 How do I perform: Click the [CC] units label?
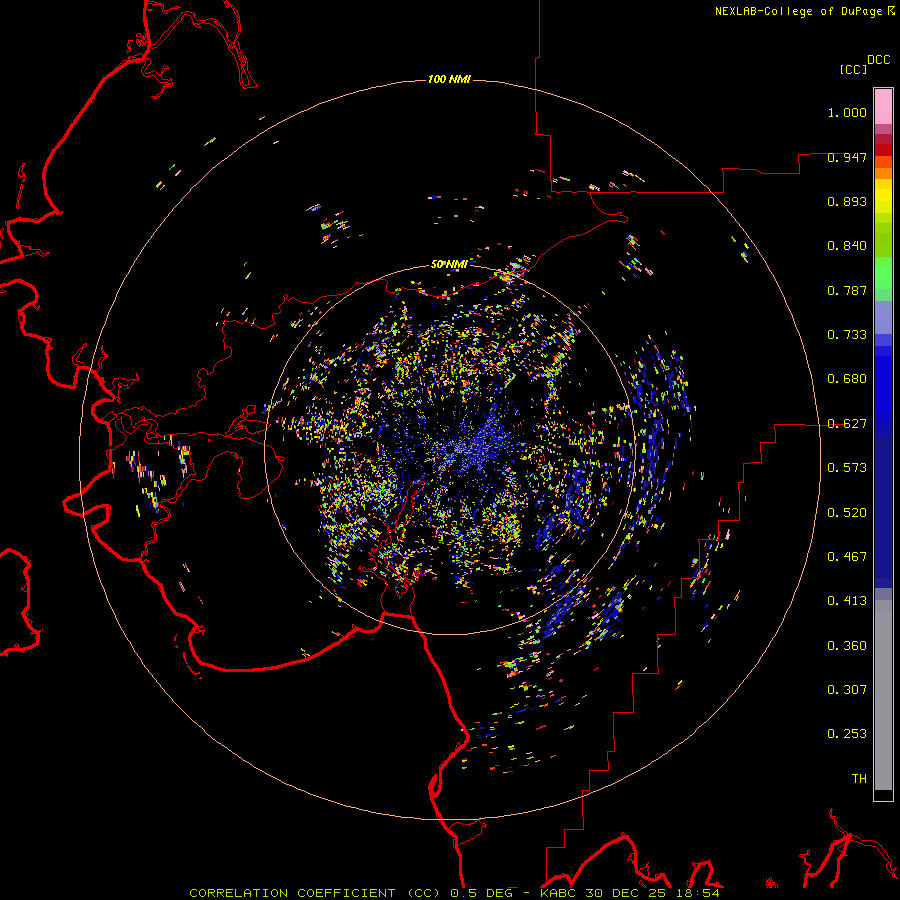point(853,69)
